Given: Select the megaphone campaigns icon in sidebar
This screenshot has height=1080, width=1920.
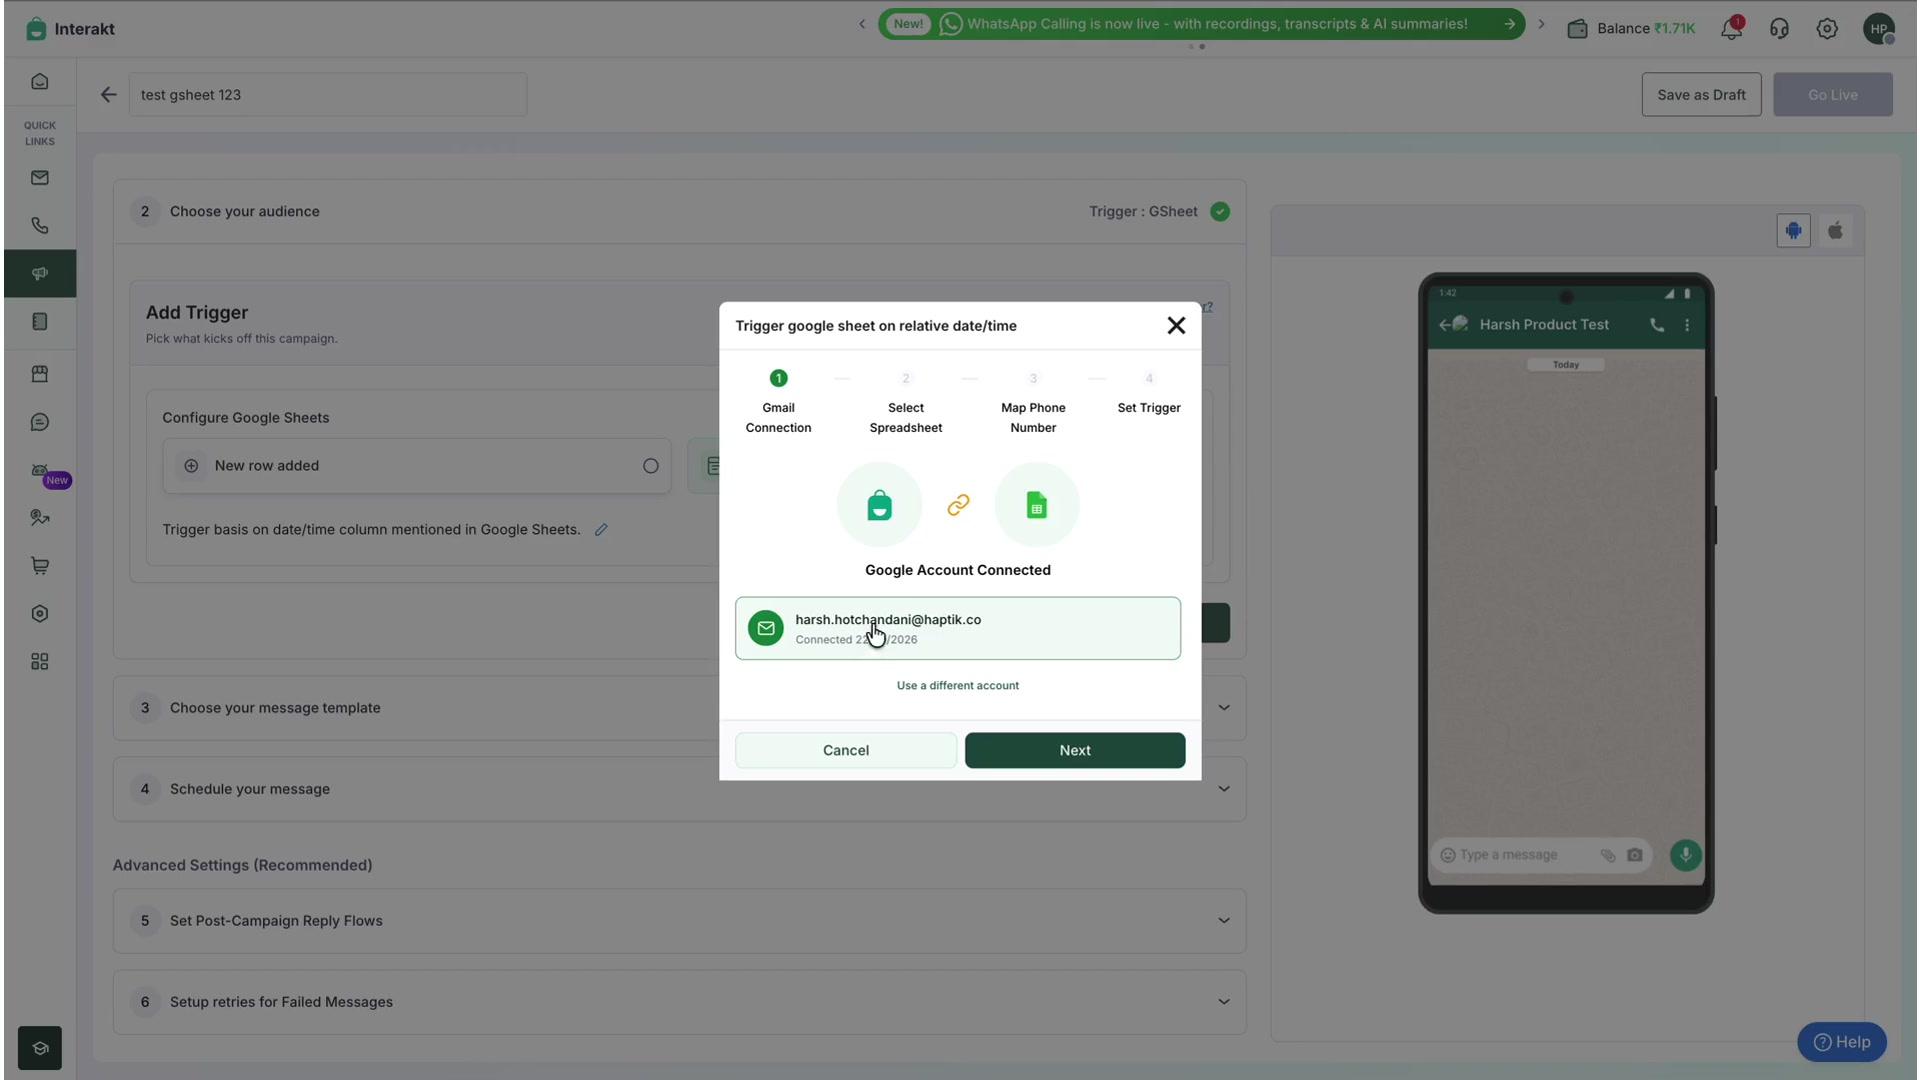Looking at the screenshot, I should (x=40, y=274).
